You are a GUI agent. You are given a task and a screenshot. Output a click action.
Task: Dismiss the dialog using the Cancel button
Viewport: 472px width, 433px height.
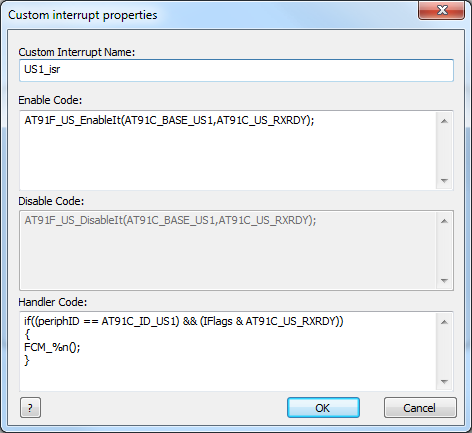420,407
